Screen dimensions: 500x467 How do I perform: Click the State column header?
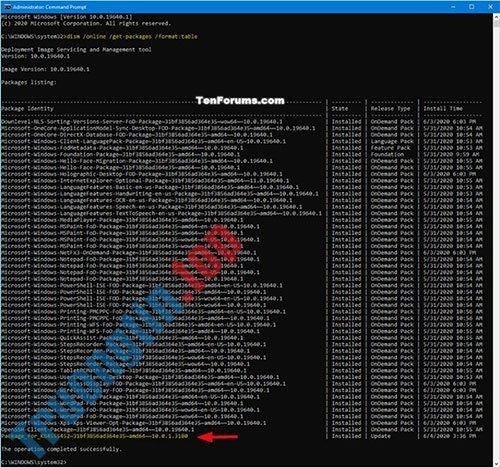[x=340, y=108]
